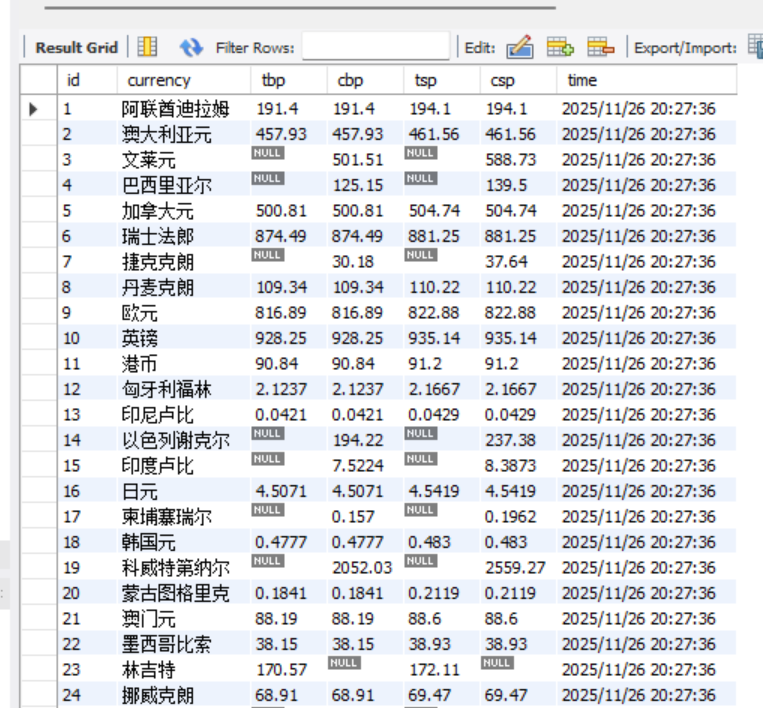Select csp value 37.64 for 捷克克朗
This screenshot has height=708, width=763.
pyautogui.click(x=518, y=262)
